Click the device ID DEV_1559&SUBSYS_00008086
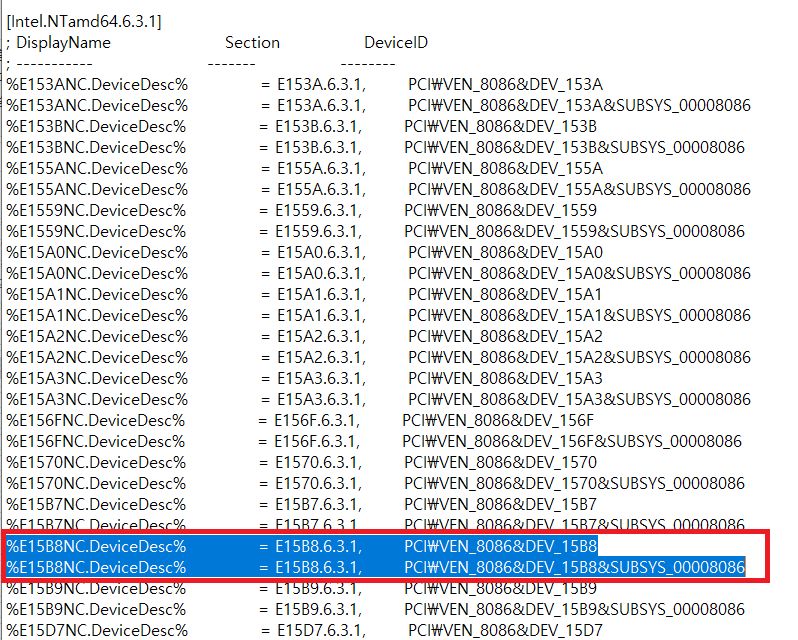The width and height of the screenshot is (798, 640). pos(574,231)
